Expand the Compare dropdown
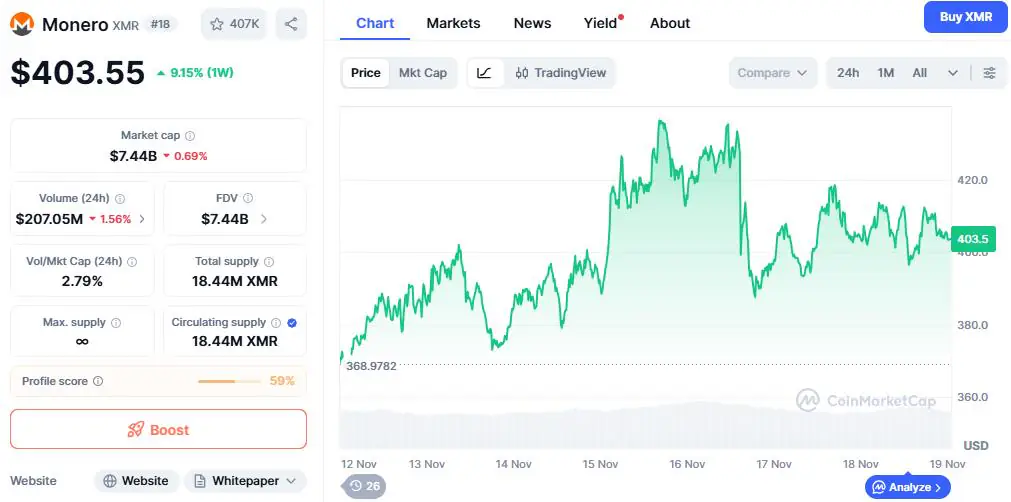 (x=773, y=73)
